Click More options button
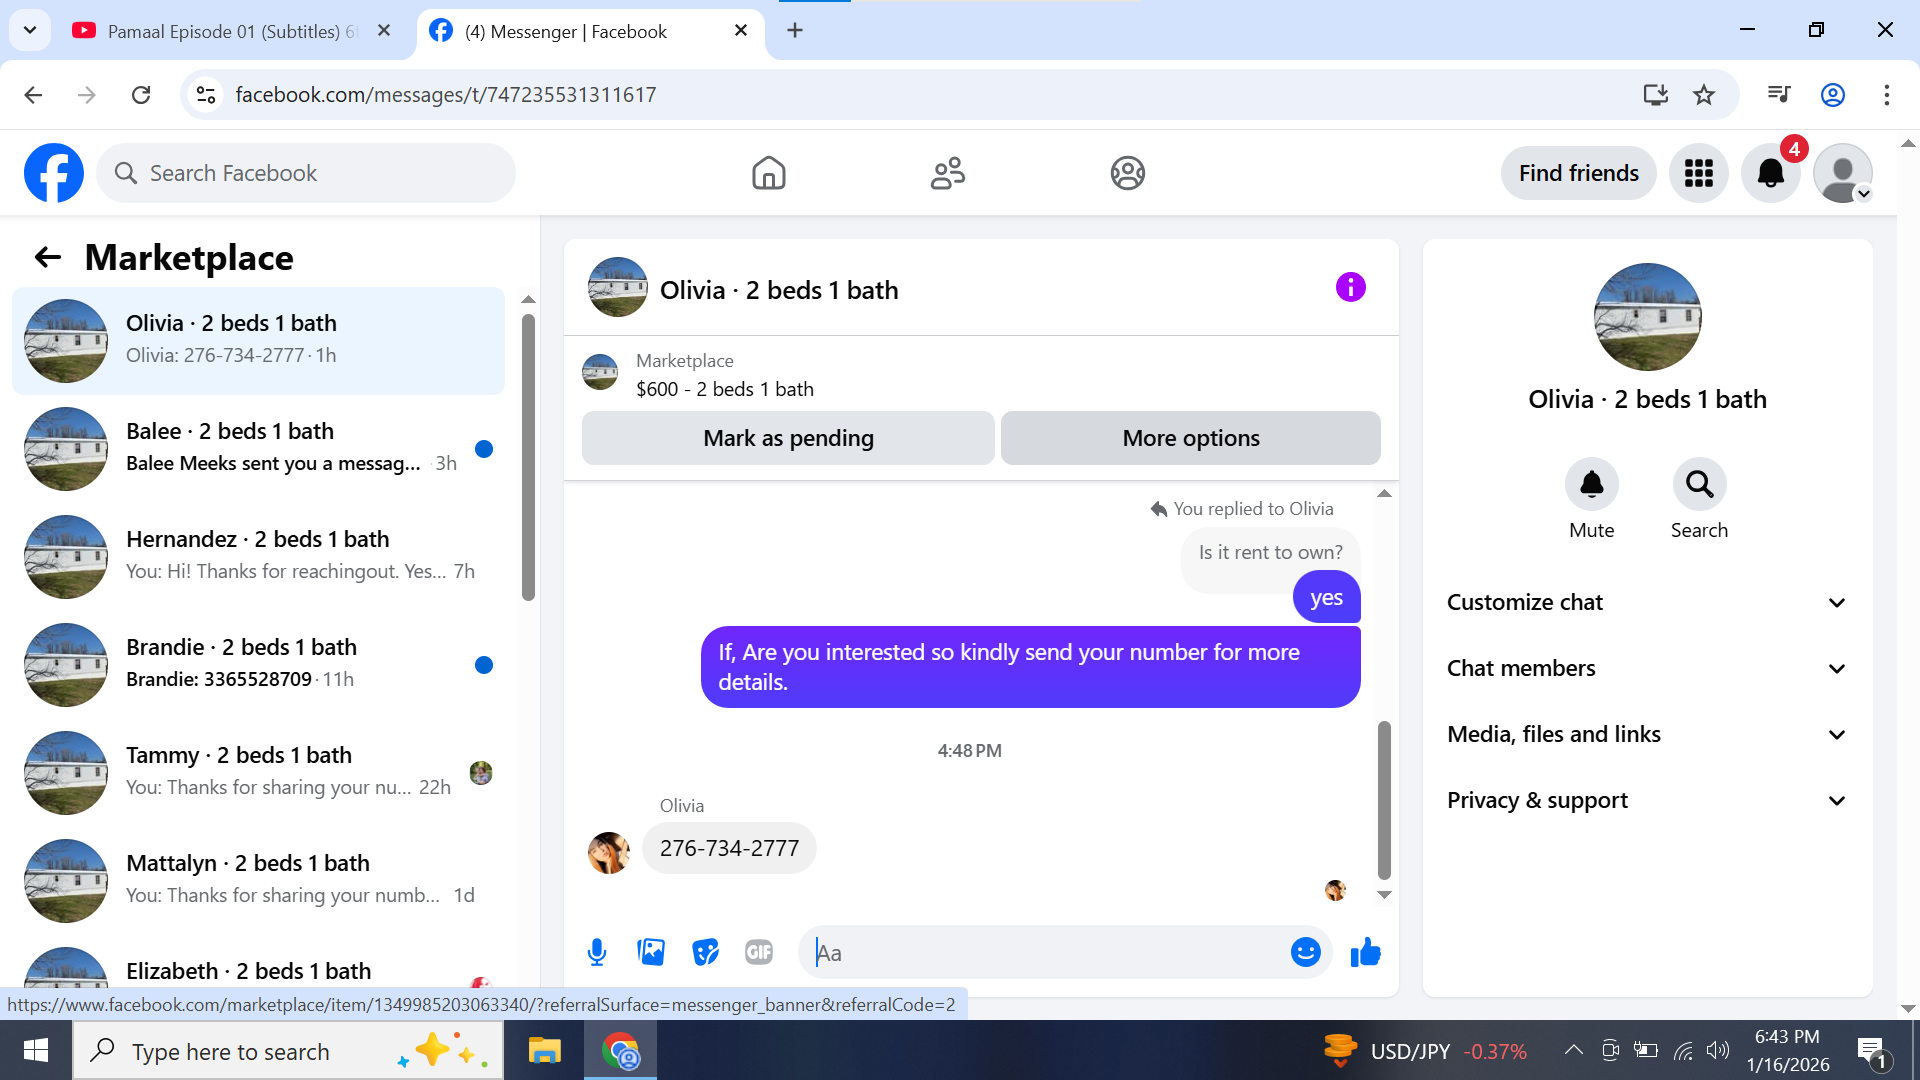This screenshot has height=1080, width=1920. [x=1190, y=438]
